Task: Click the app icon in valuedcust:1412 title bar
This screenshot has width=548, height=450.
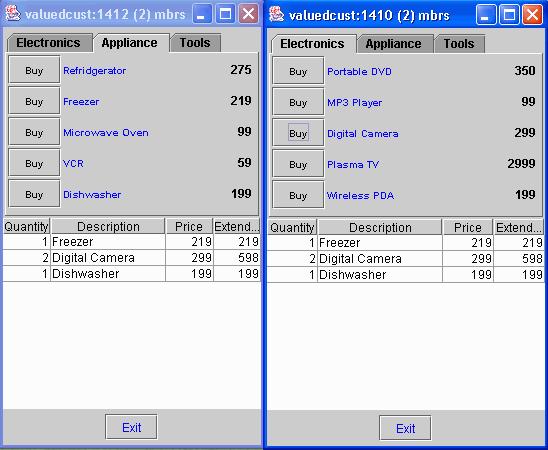Action: click(x=13, y=14)
